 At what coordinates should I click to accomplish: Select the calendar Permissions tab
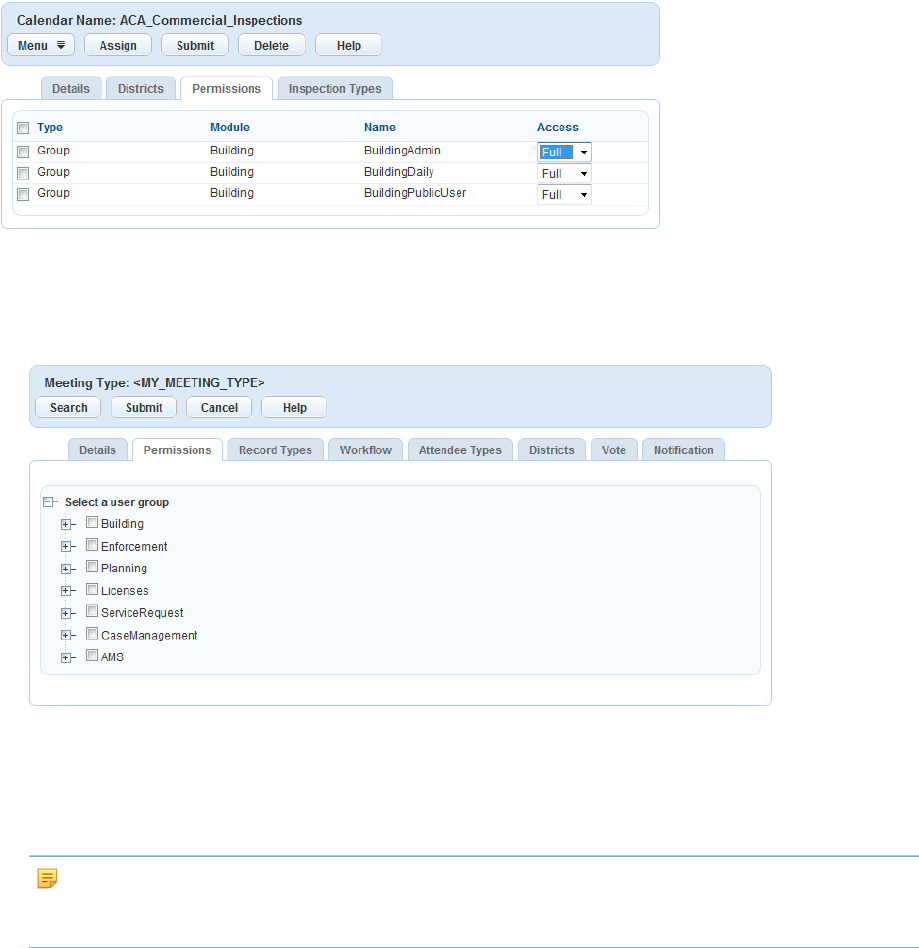227,89
